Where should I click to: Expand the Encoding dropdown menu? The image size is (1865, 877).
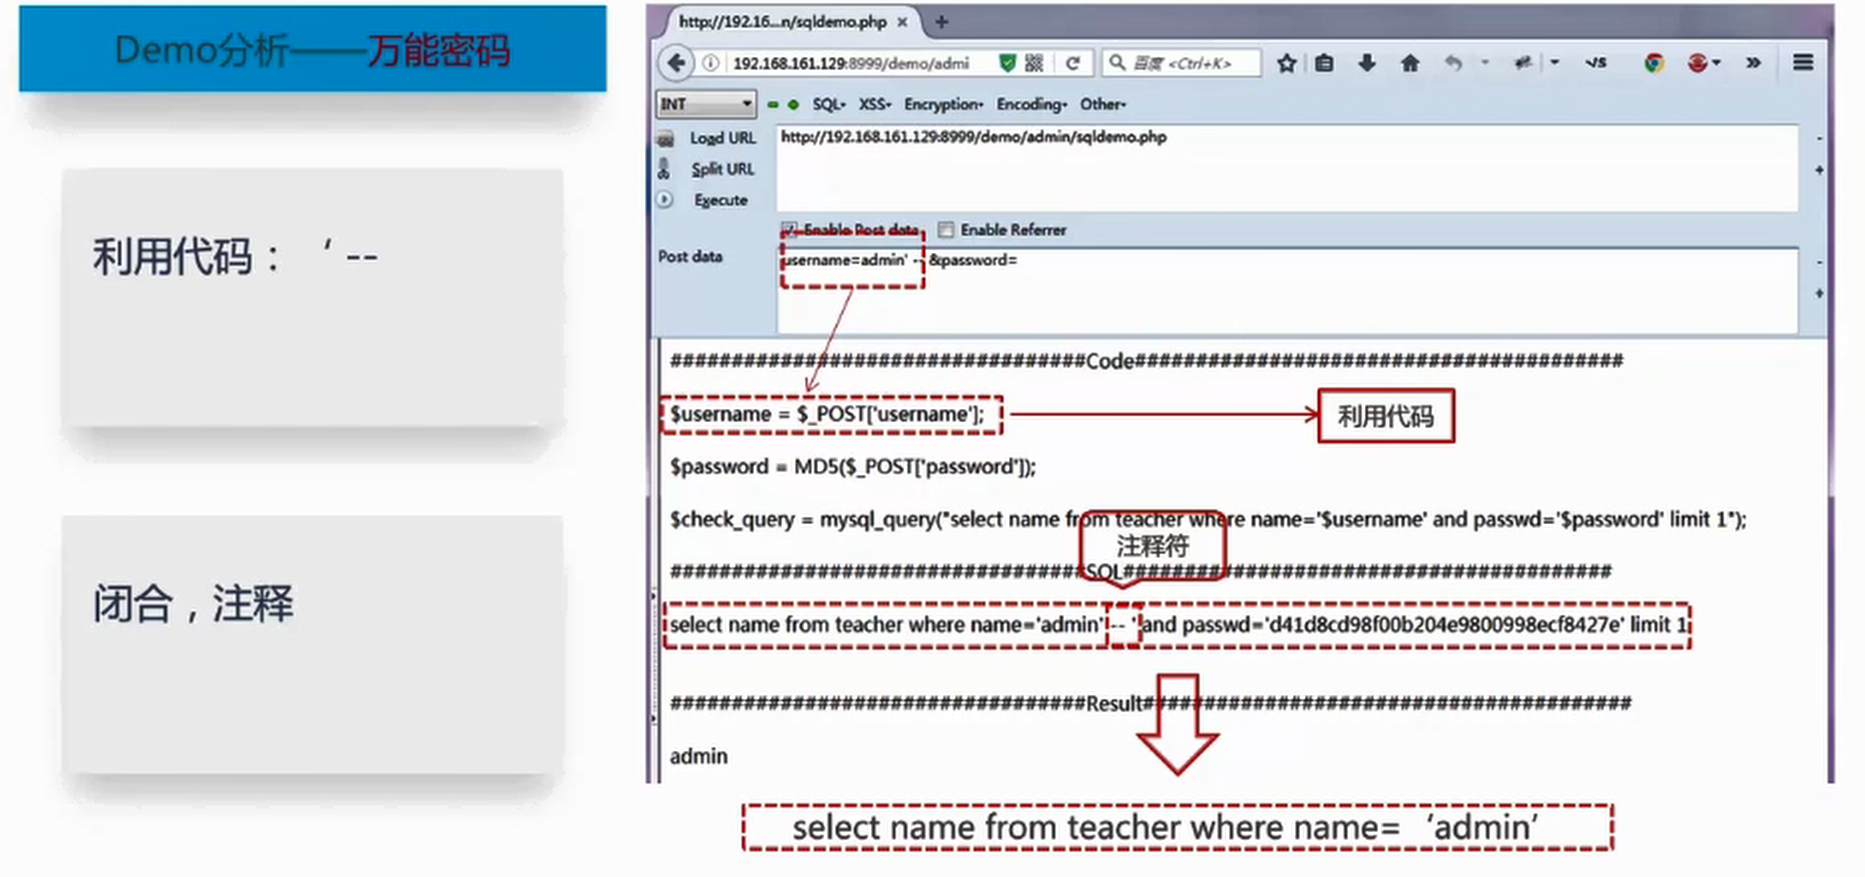(1031, 104)
